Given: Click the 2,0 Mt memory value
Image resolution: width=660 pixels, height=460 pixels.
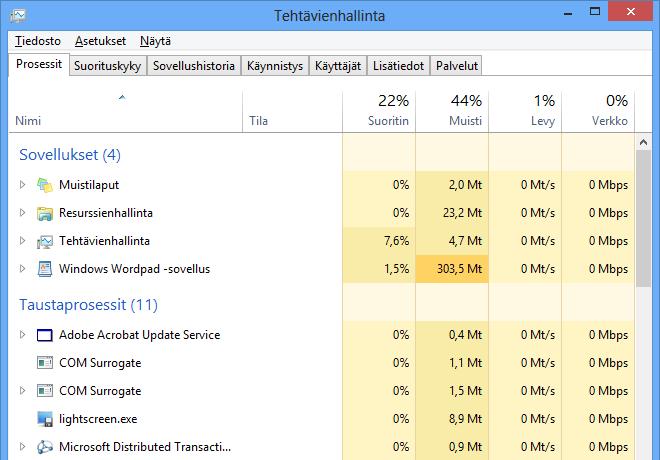Looking at the screenshot, I should click(465, 185).
